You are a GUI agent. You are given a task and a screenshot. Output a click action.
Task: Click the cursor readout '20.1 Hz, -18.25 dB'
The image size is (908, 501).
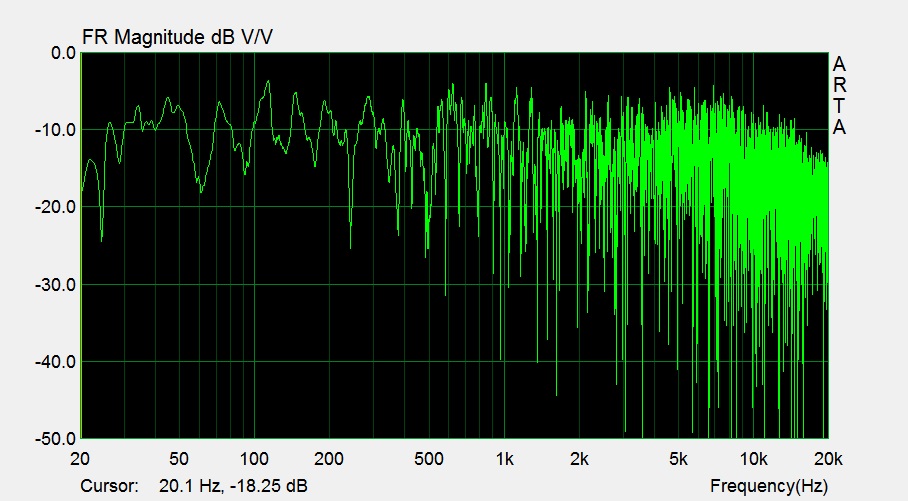tap(233, 485)
